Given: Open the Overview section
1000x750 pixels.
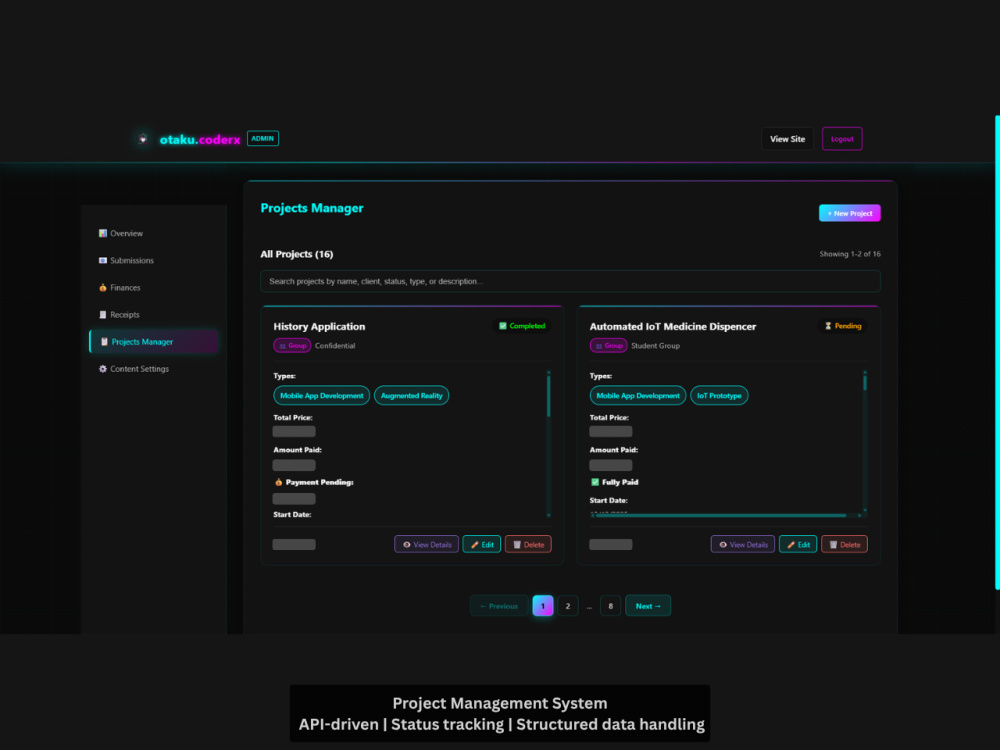Looking at the screenshot, I should 154,233.
